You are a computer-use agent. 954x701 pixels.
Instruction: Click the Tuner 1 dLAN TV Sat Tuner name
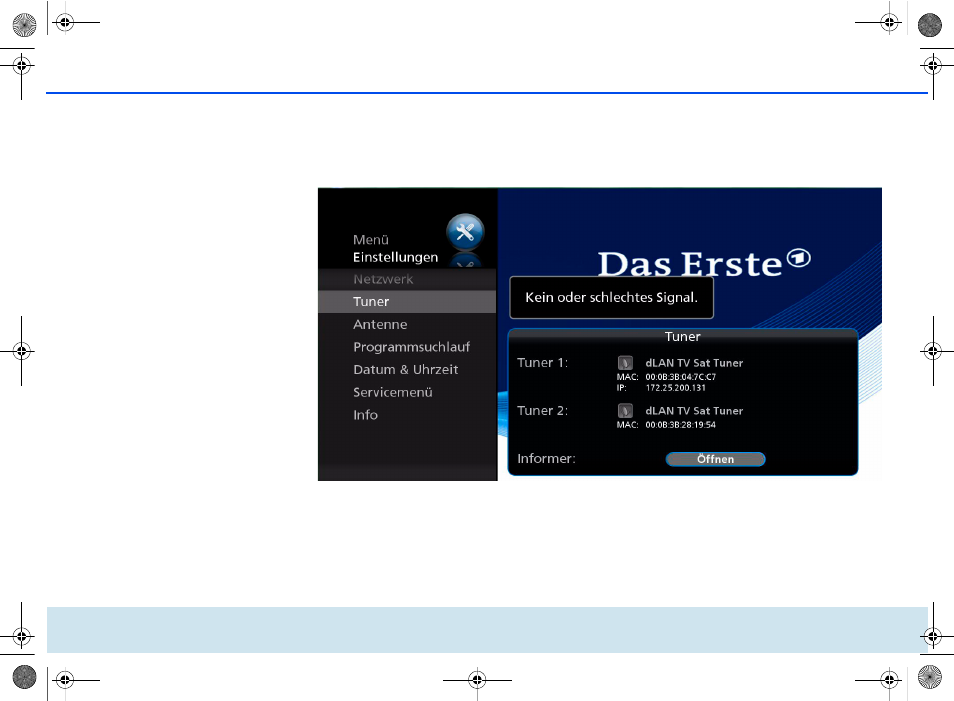694,363
